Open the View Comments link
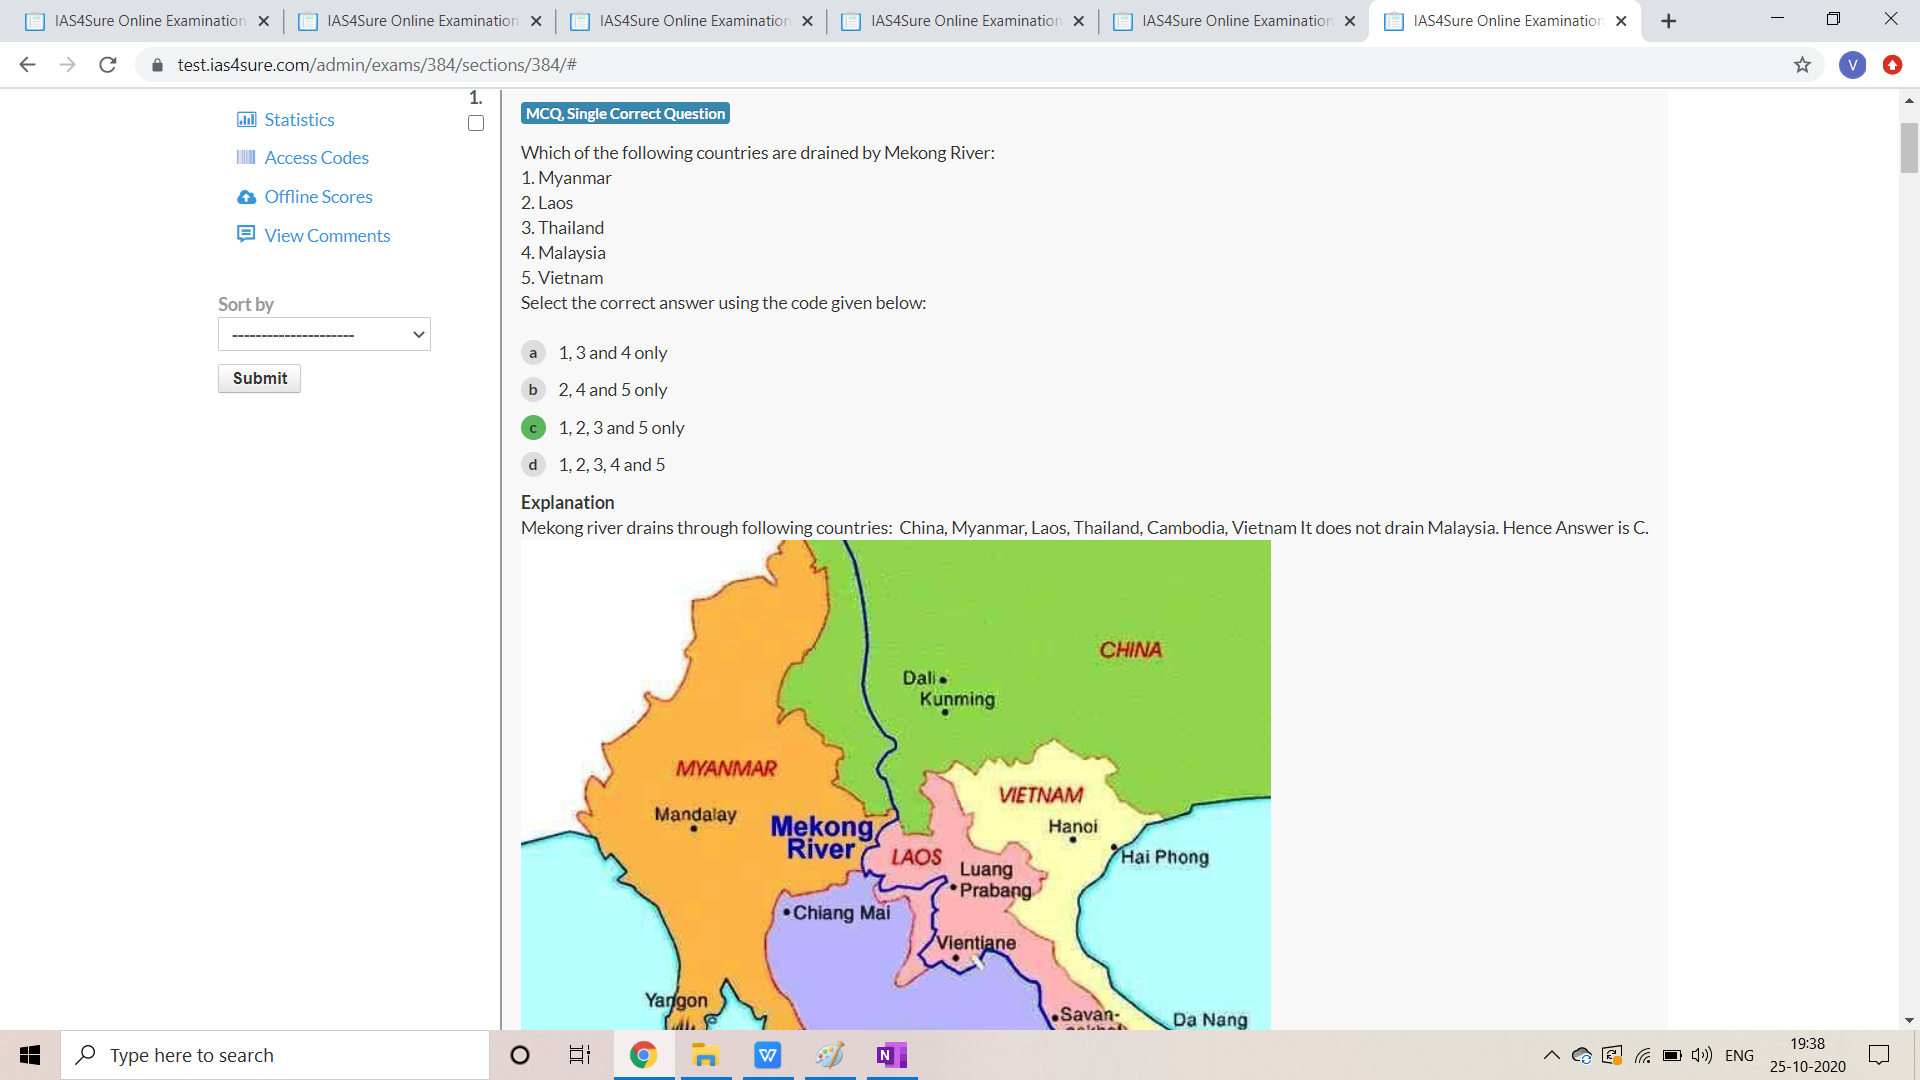Viewport: 1920px width, 1080px height. [327, 235]
